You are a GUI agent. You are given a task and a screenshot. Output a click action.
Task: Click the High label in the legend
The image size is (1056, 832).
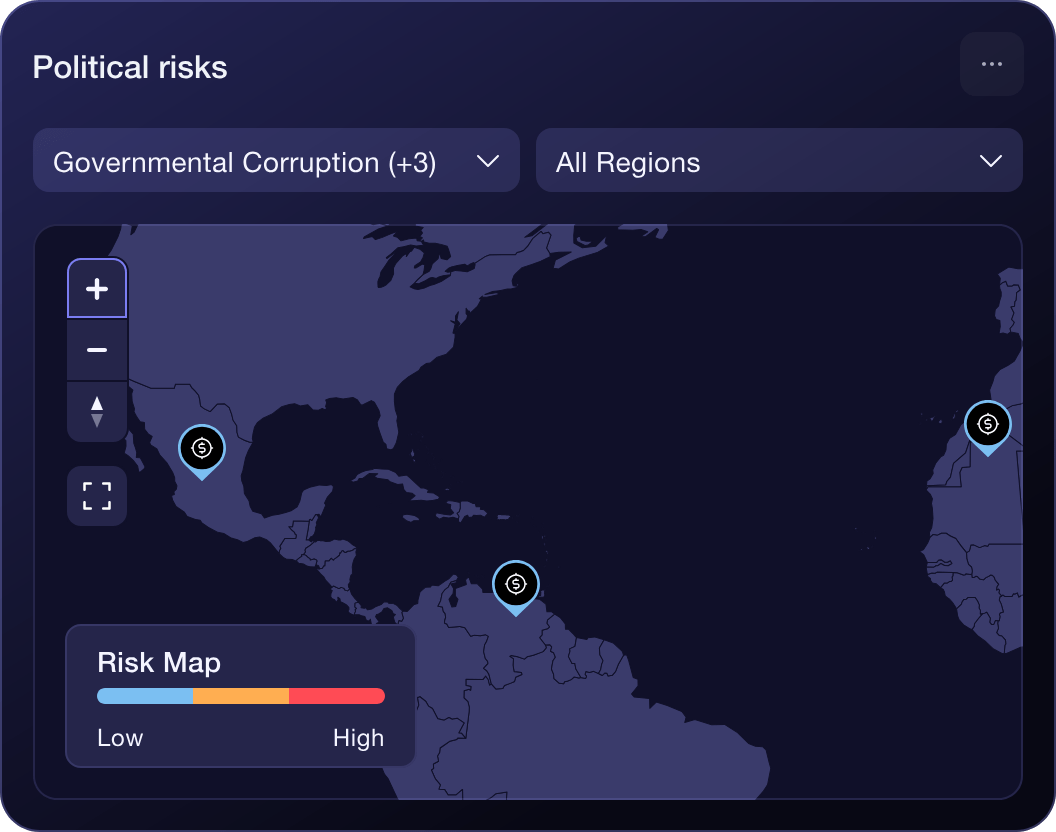[358, 738]
